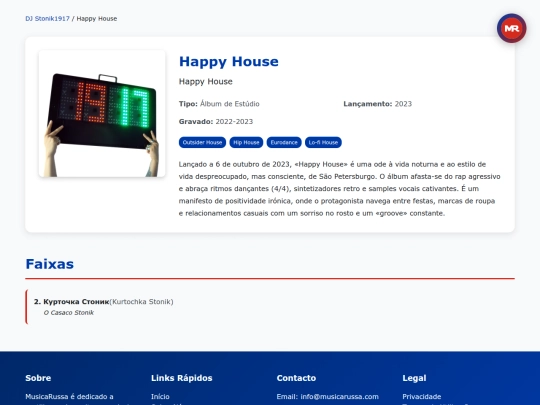Click the info@musicarussa.com email link
This screenshot has width=540, height=405.
339,396
